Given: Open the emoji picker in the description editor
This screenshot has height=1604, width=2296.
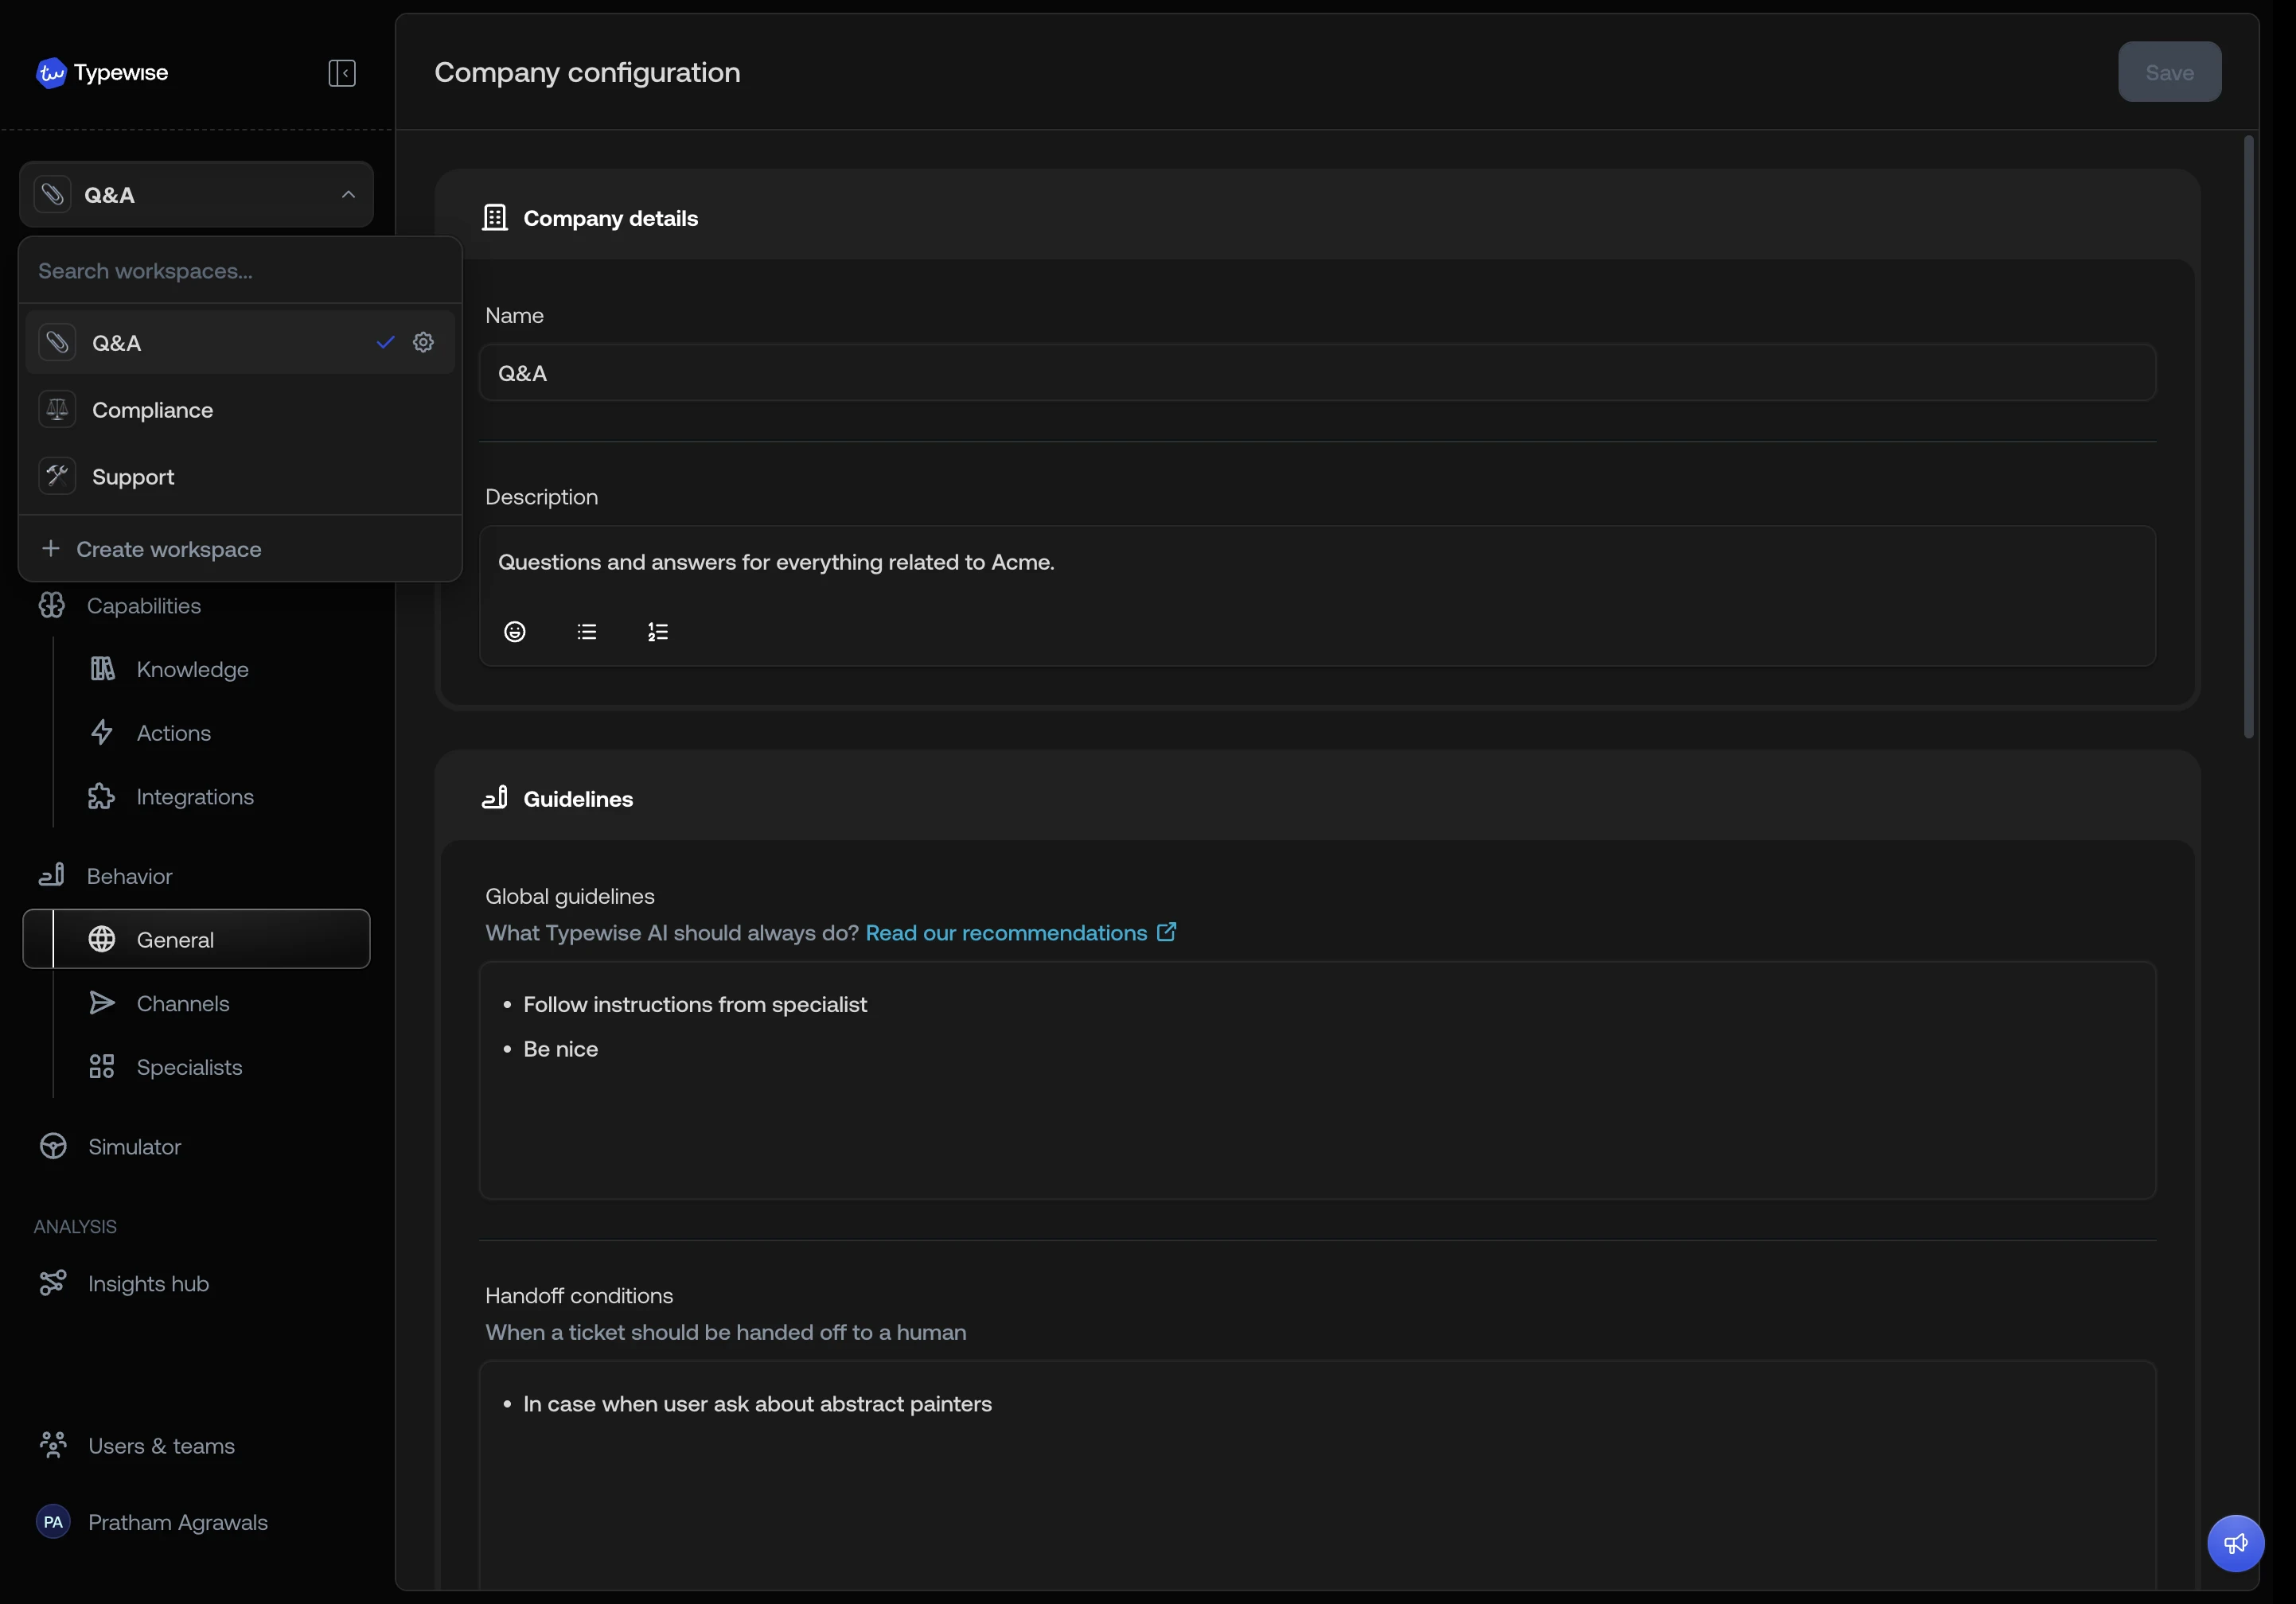Looking at the screenshot, I should tap(515, 631).
